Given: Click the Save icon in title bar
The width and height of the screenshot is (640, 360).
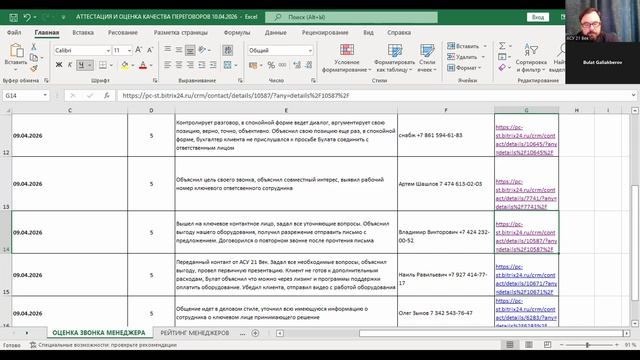Looking at the screenshot, I should click(13, 17).
